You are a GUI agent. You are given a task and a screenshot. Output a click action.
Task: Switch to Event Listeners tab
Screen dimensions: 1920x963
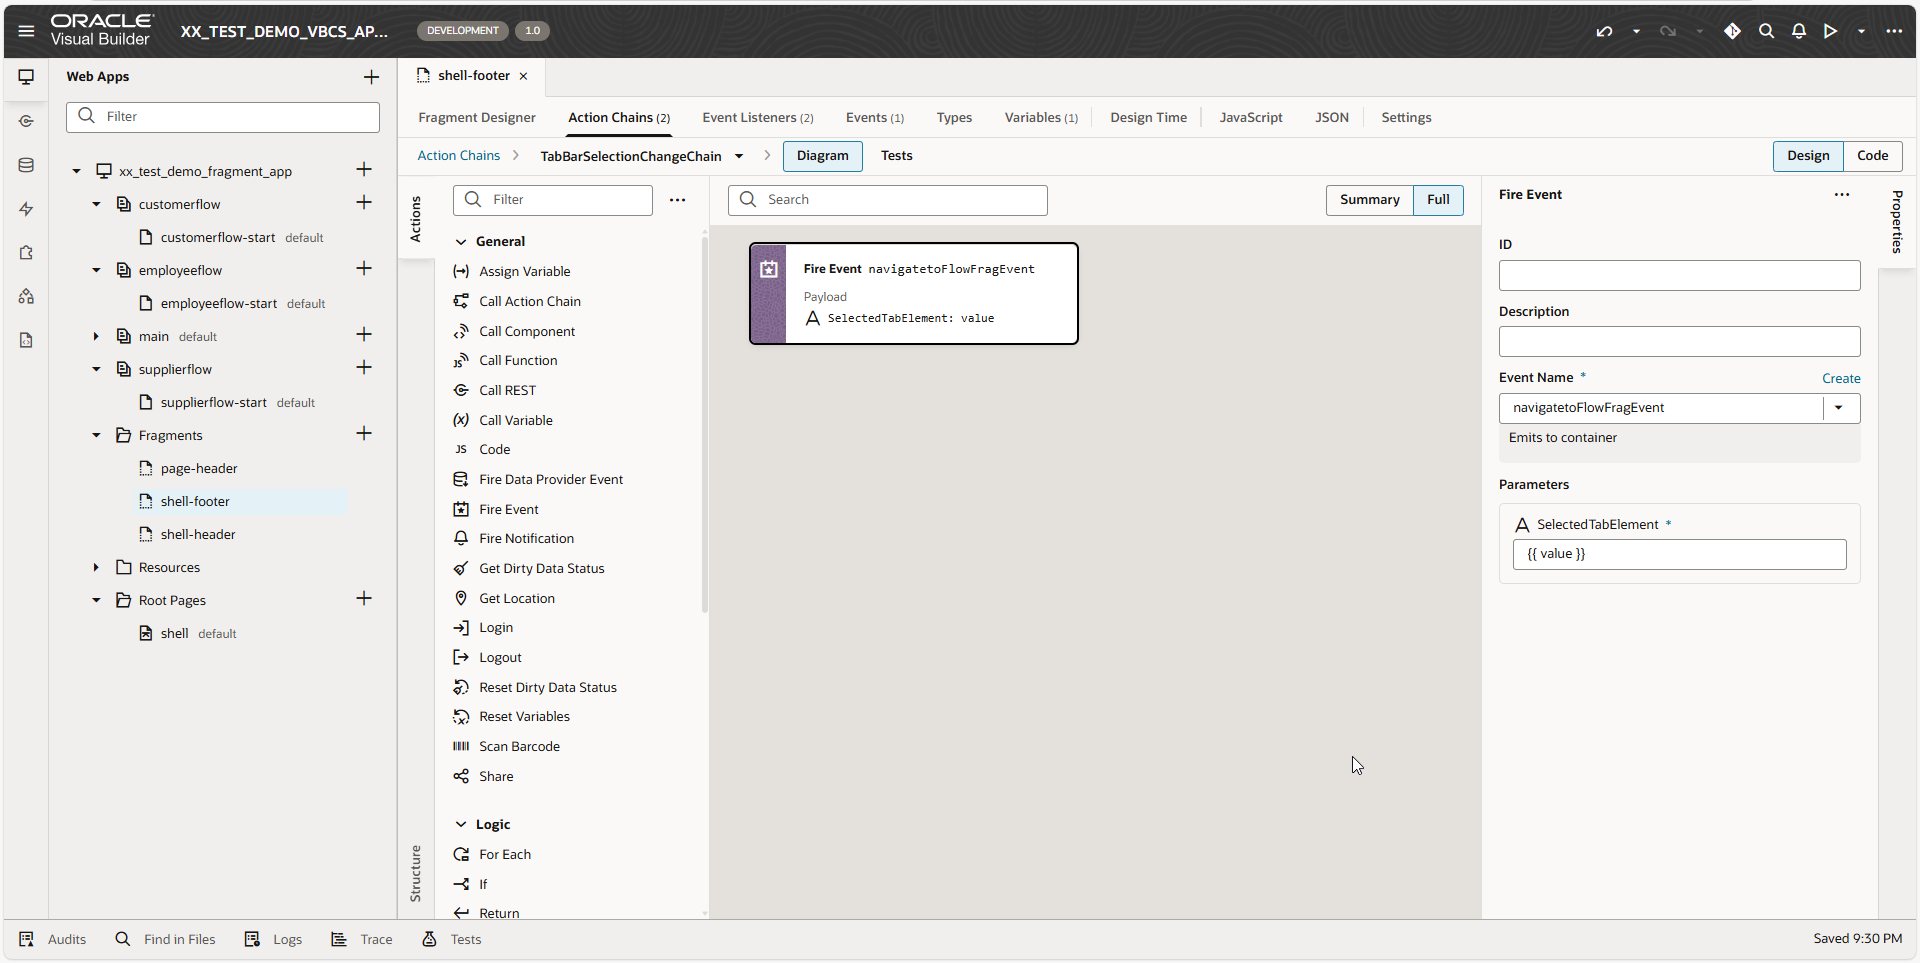point(757,118)
